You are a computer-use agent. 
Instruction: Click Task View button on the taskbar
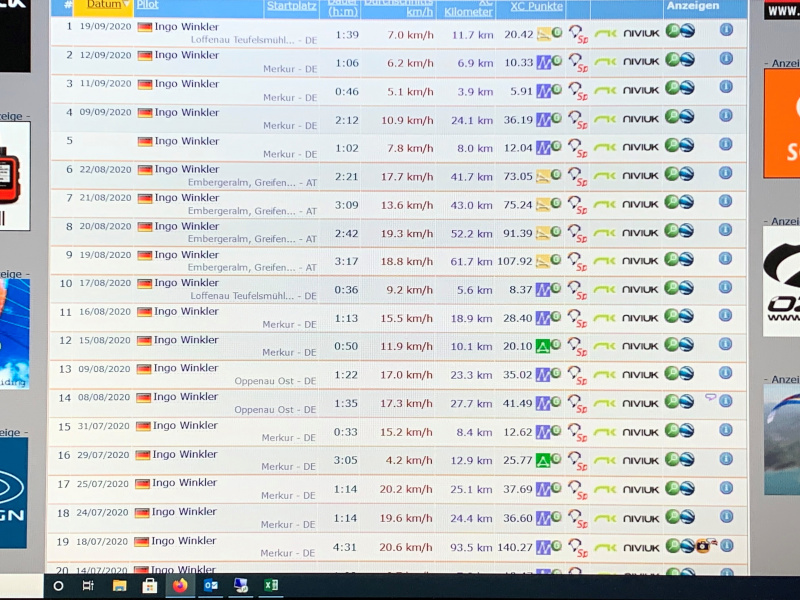click(x=88, y=586)
